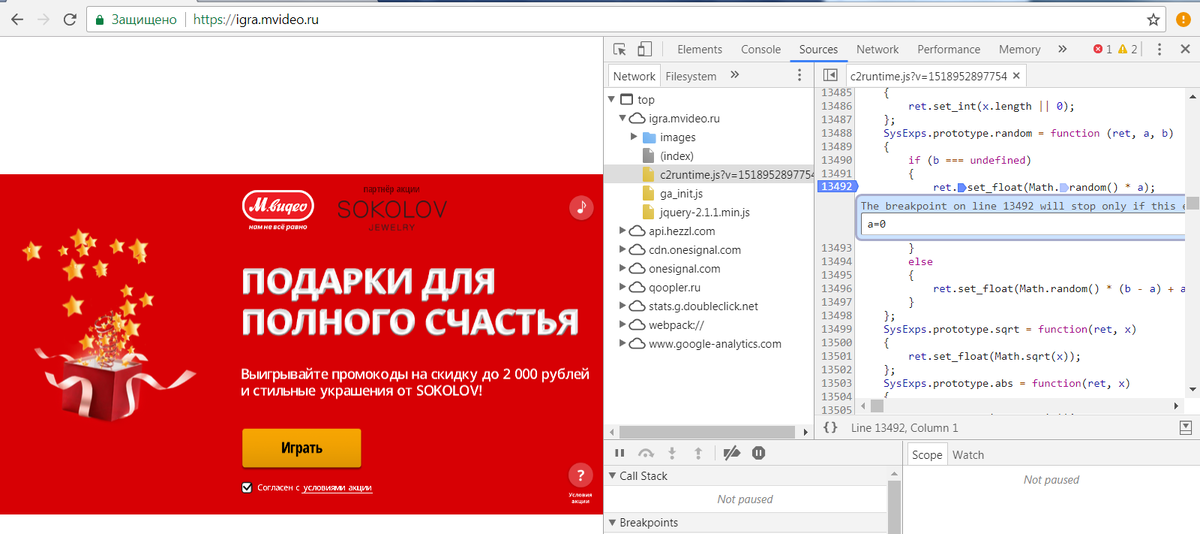This screenshot has height=534, width=1200.
Task: Click the navigator horizontal scrollbar thumb
Action: [709, 432]
